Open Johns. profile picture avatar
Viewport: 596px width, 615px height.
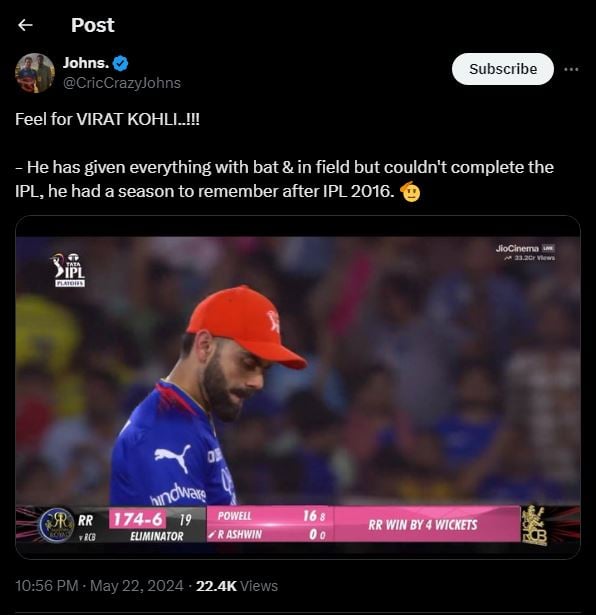tap(35, 73)
